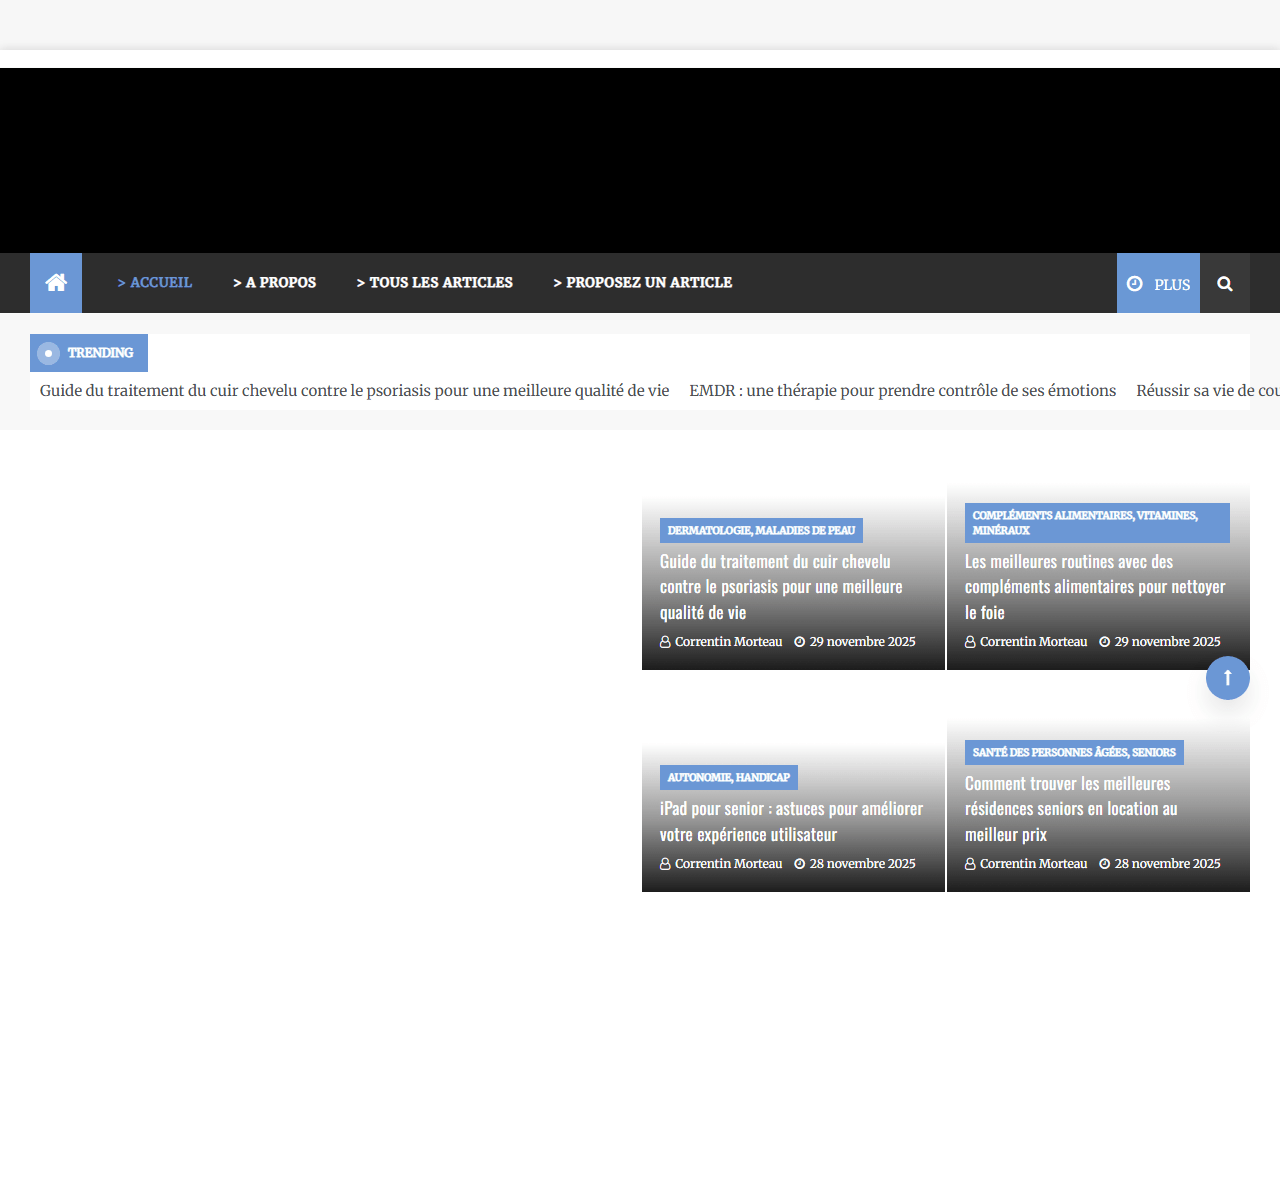Image resolution: width=1280 pixels, height=1200 pixels.
Task: Open Tous les articles menu
Action: tap(435, 283)
